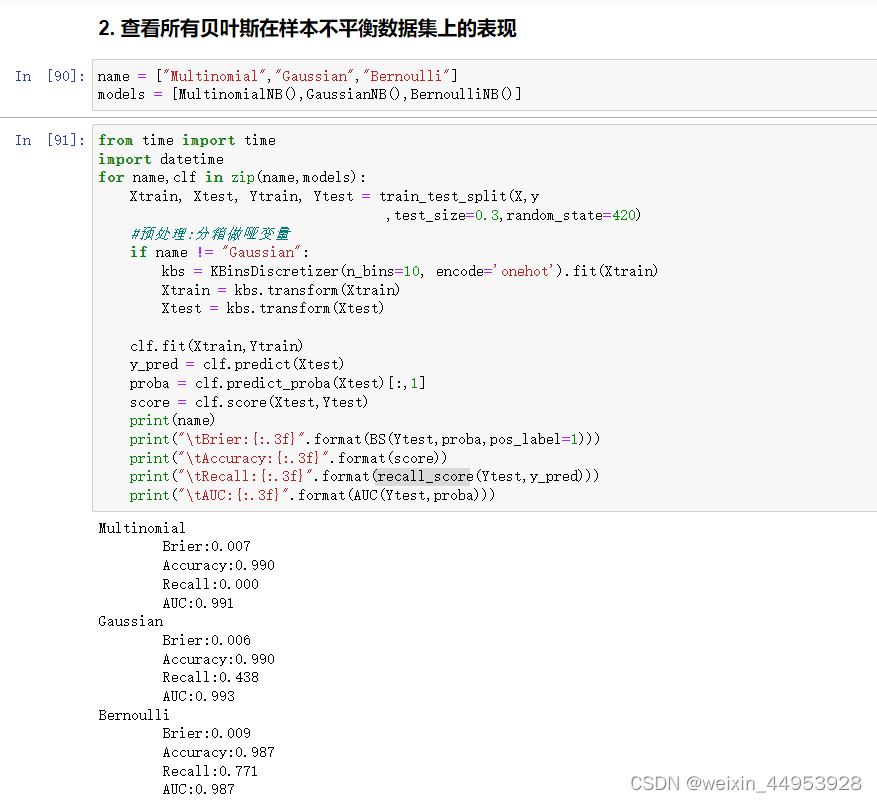Click the 'import datetime' line

(161, 159)
